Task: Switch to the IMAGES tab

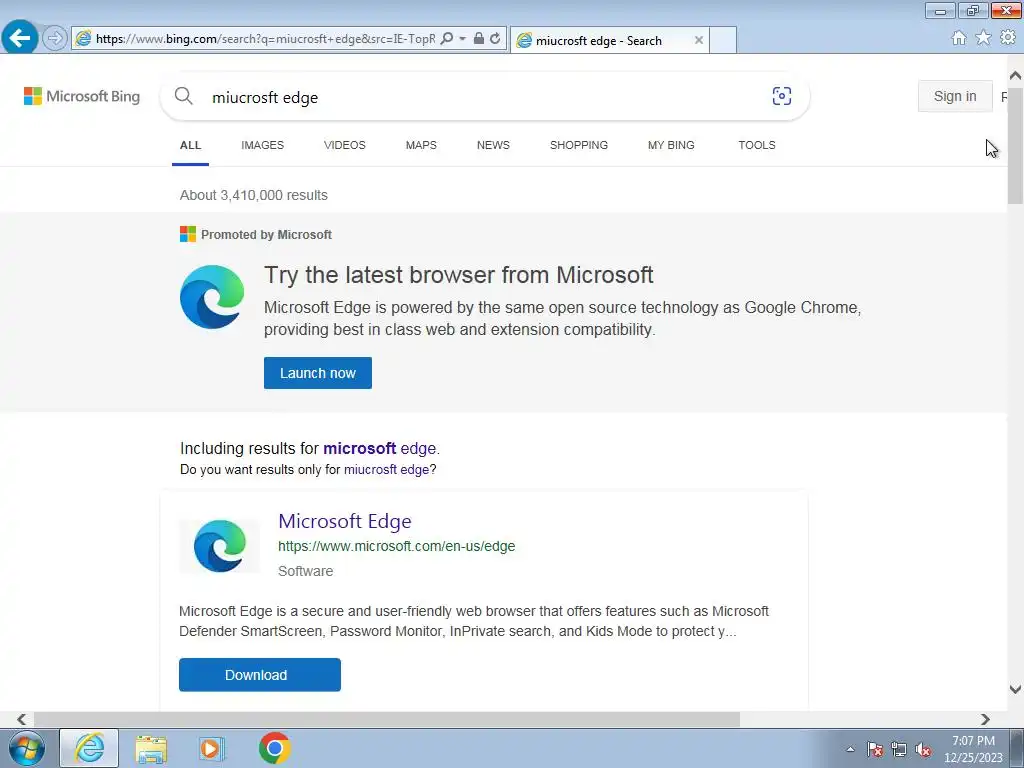Action: pos(263,145)
